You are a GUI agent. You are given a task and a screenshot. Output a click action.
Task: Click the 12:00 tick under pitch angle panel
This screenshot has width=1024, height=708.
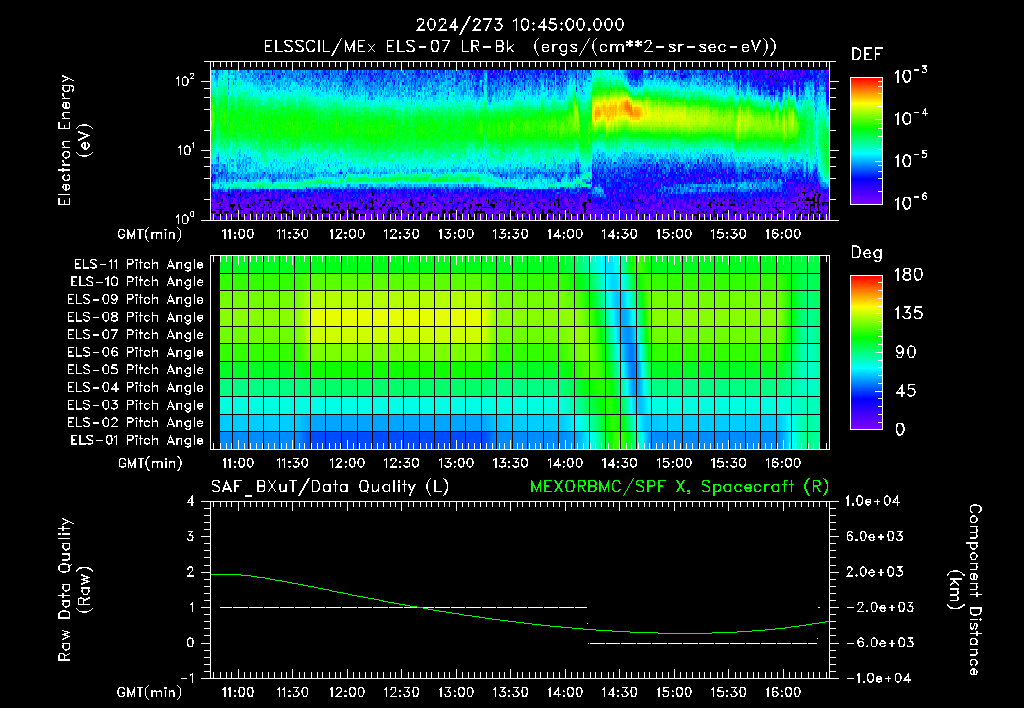(x=347, y=463)
